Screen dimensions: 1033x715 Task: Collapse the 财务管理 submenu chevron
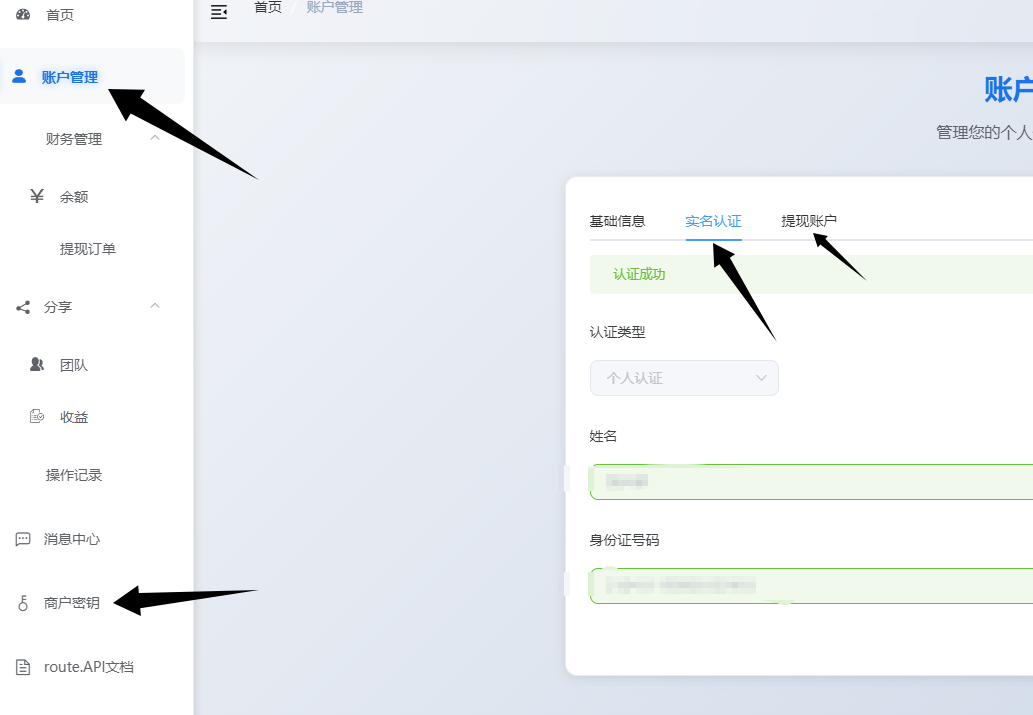(155, 138)
